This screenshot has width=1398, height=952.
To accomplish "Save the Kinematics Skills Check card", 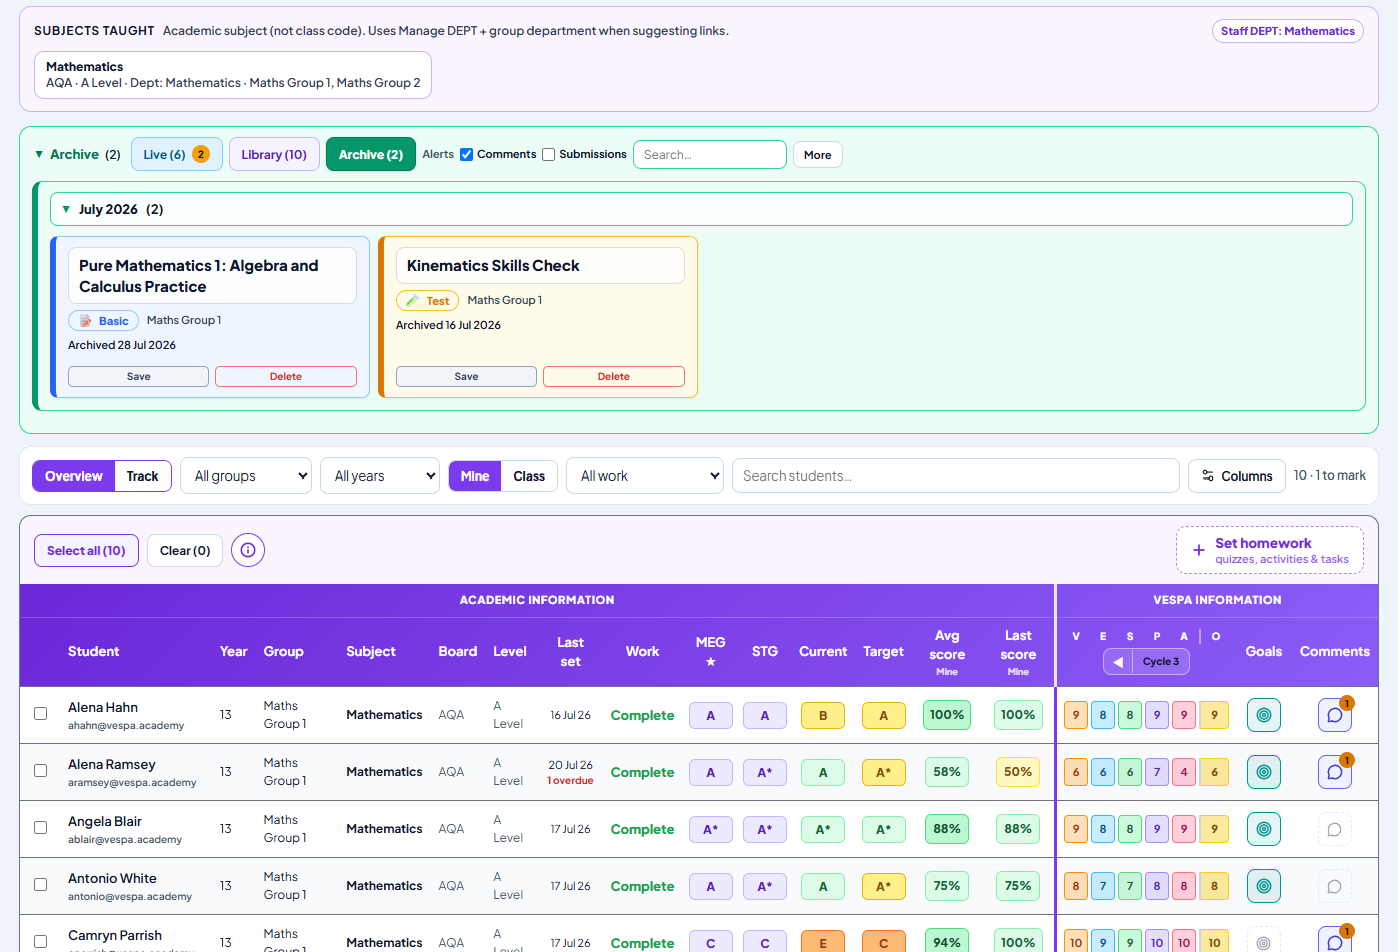I will (x=466, y=376).
